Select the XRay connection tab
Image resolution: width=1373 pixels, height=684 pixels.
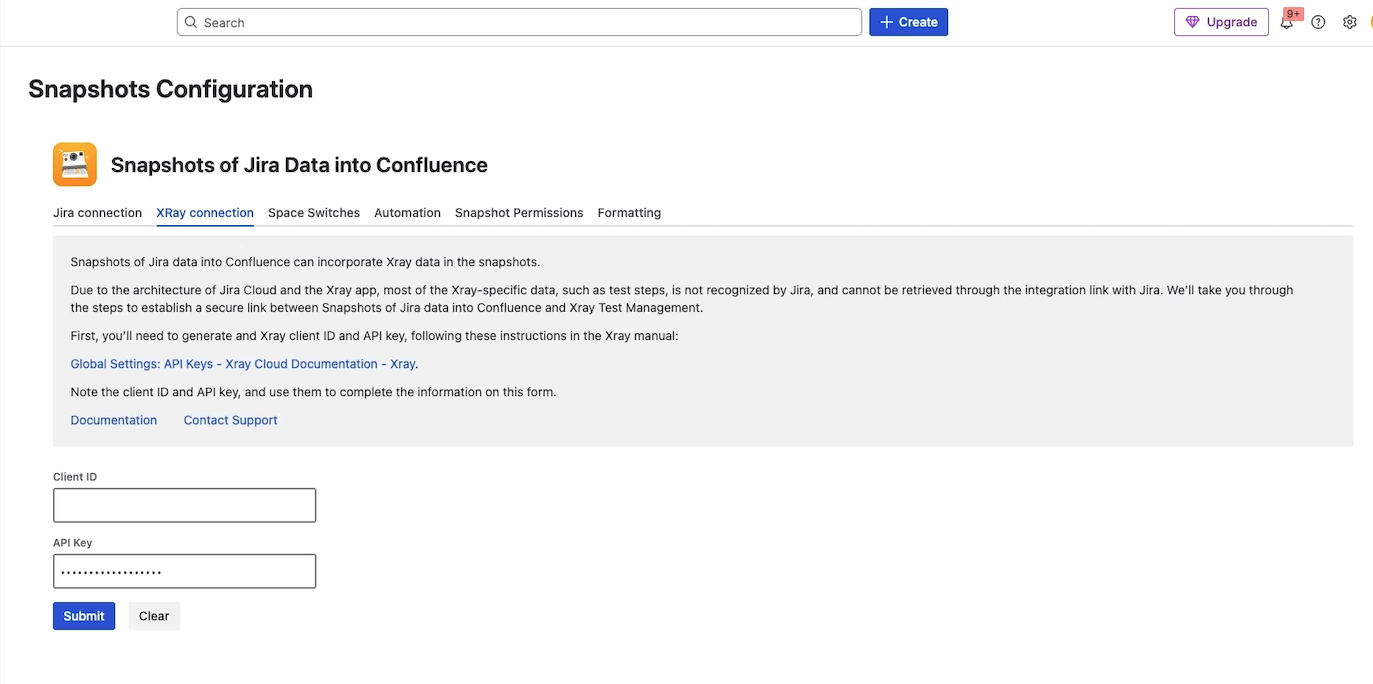[x=205, y=213]
